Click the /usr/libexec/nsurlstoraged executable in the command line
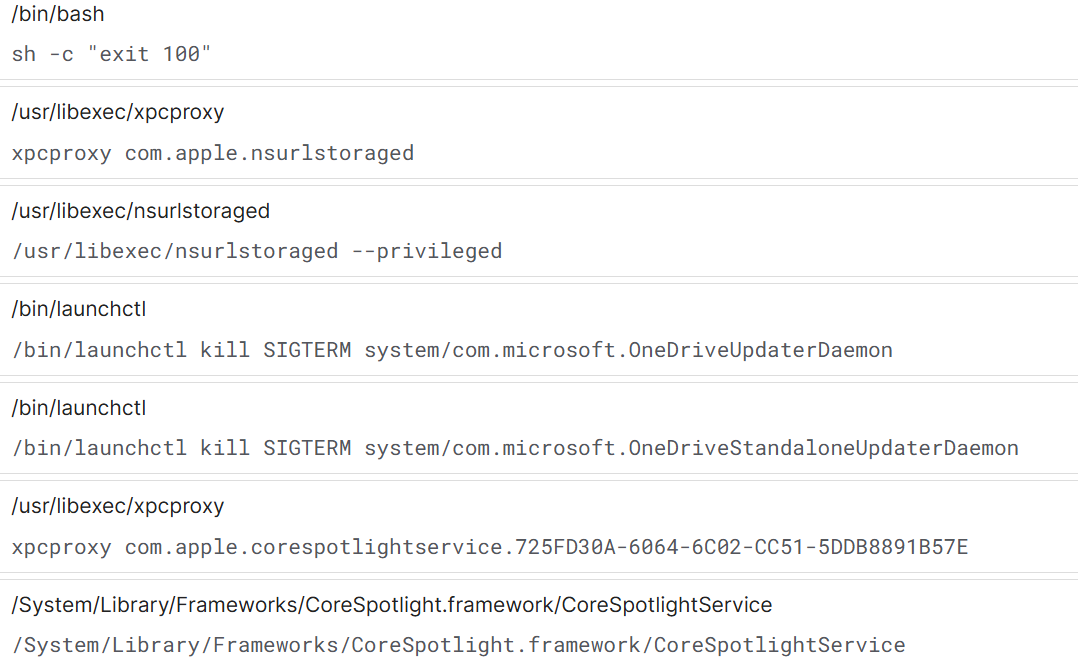This screenshot has width=1078, height=664. [x=175, y=251]
